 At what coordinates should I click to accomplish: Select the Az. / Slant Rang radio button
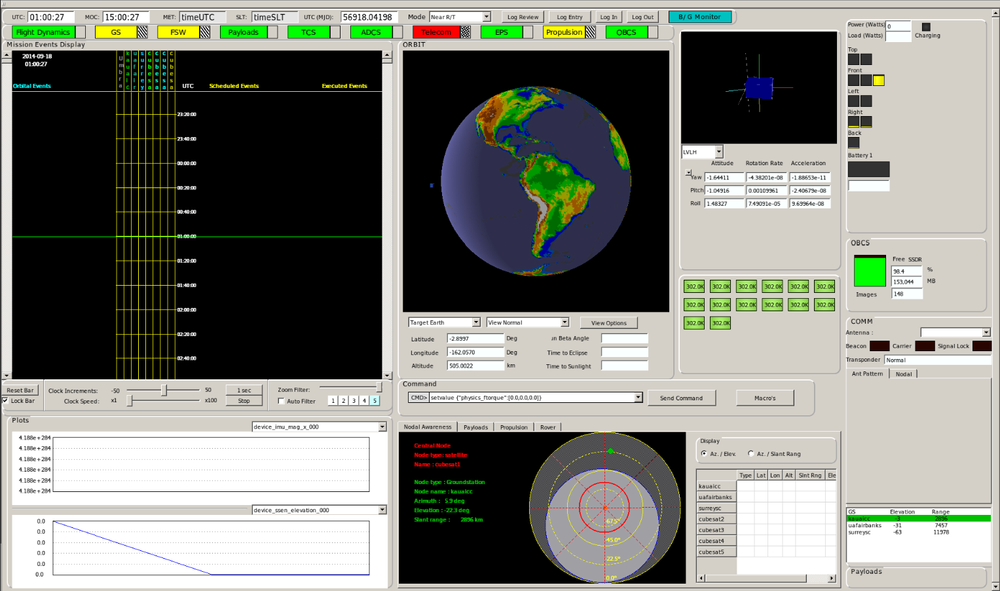pyautogui.click(x=751, y=454)
